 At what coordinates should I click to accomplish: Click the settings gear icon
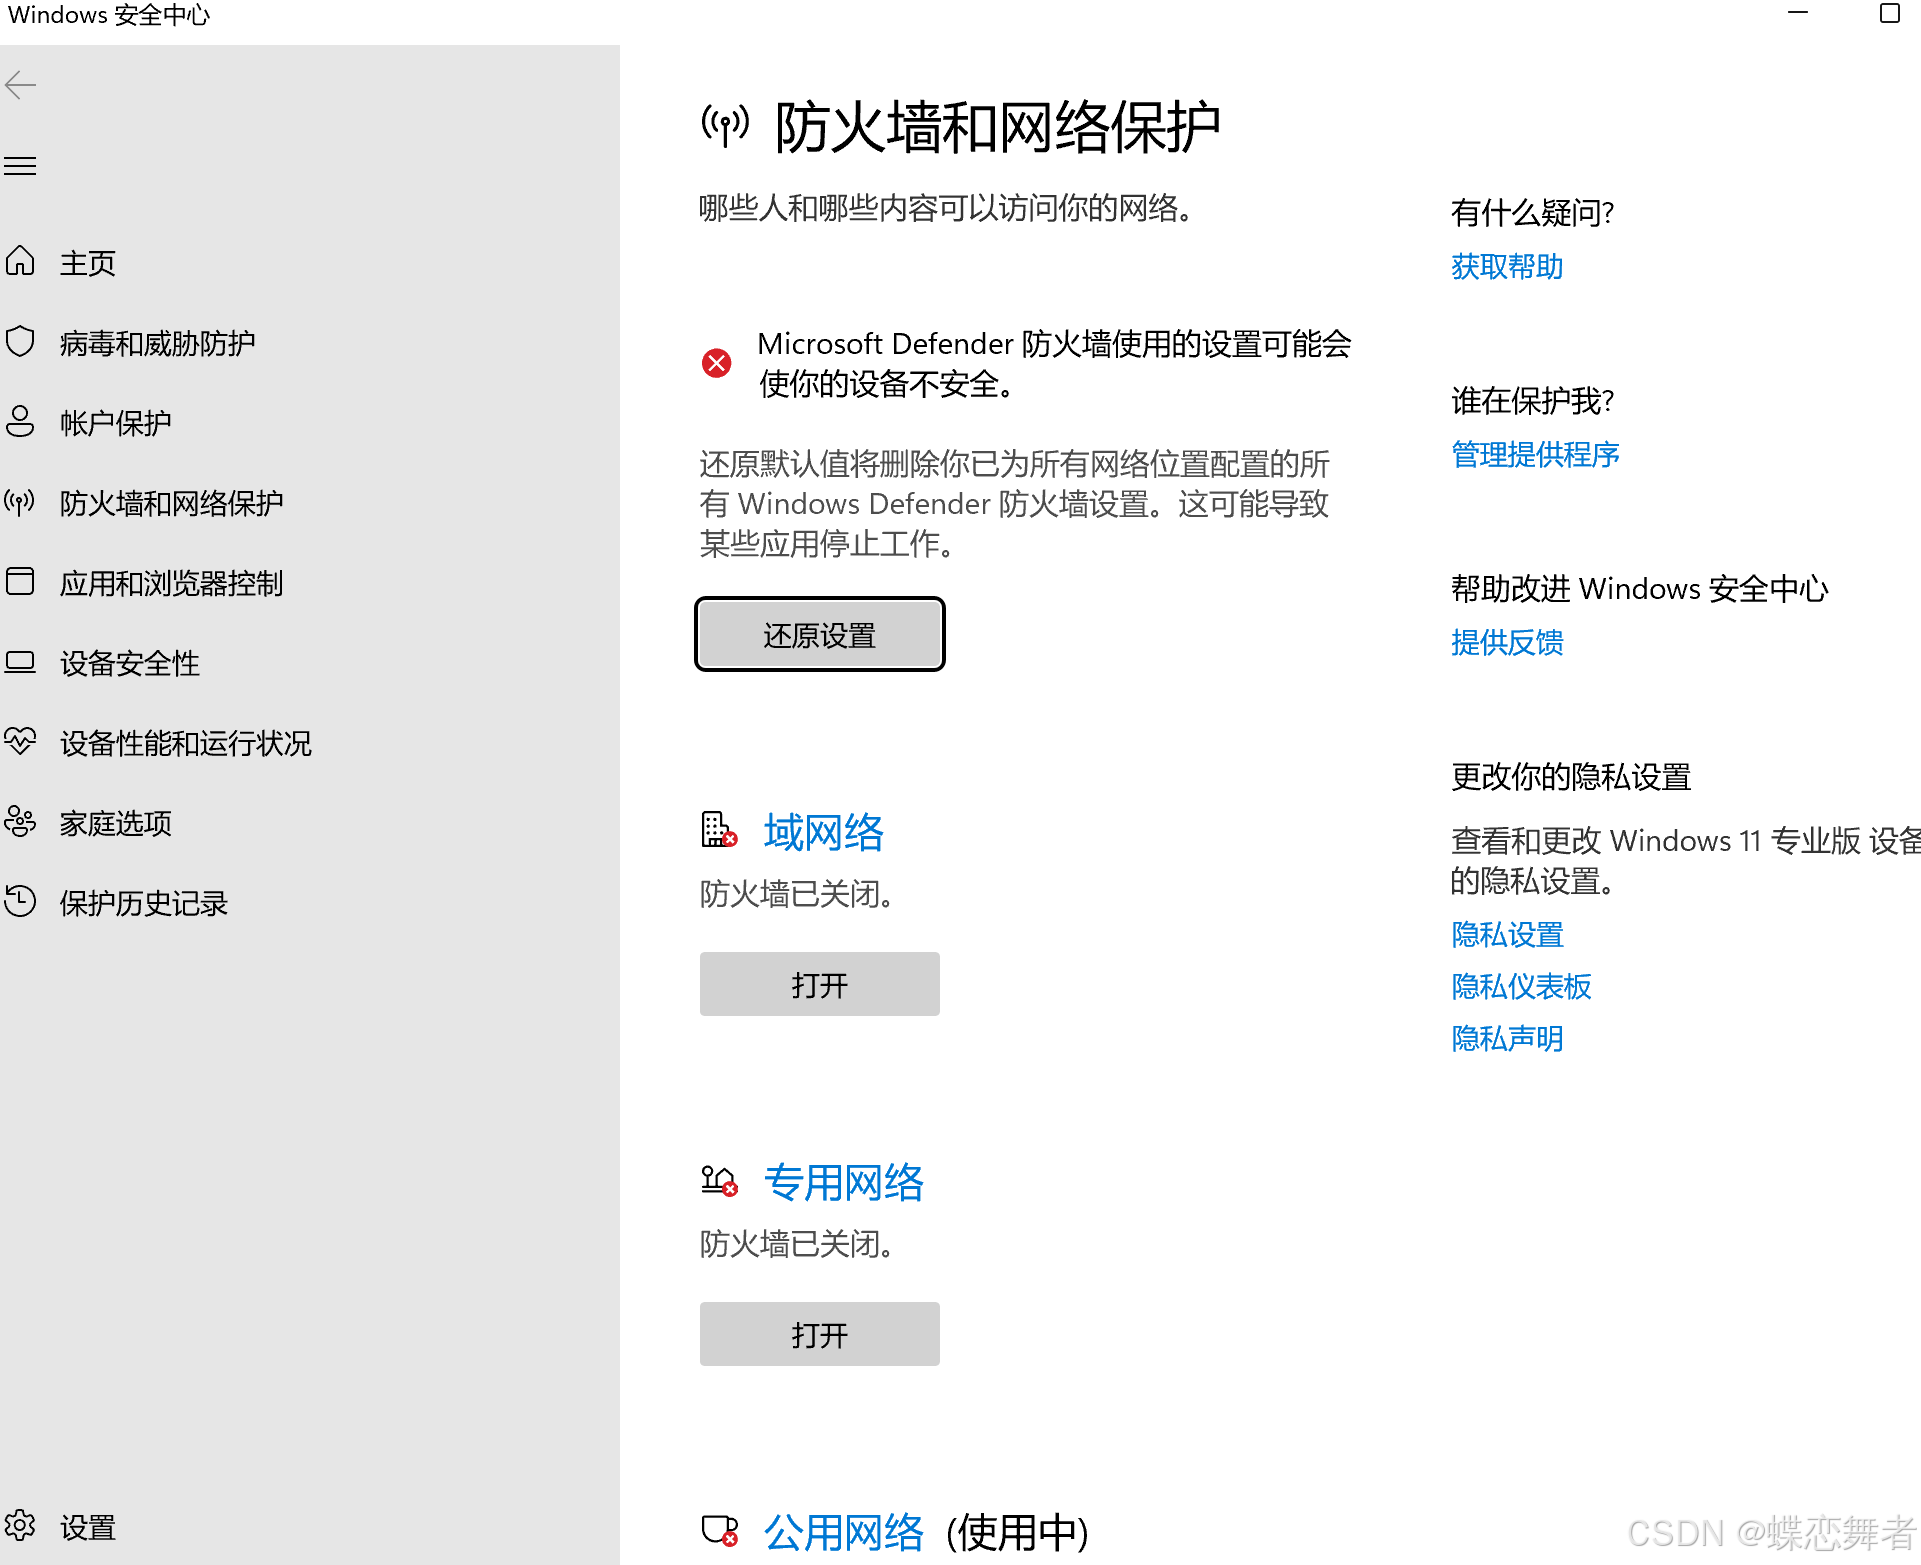coord(20,1526)
